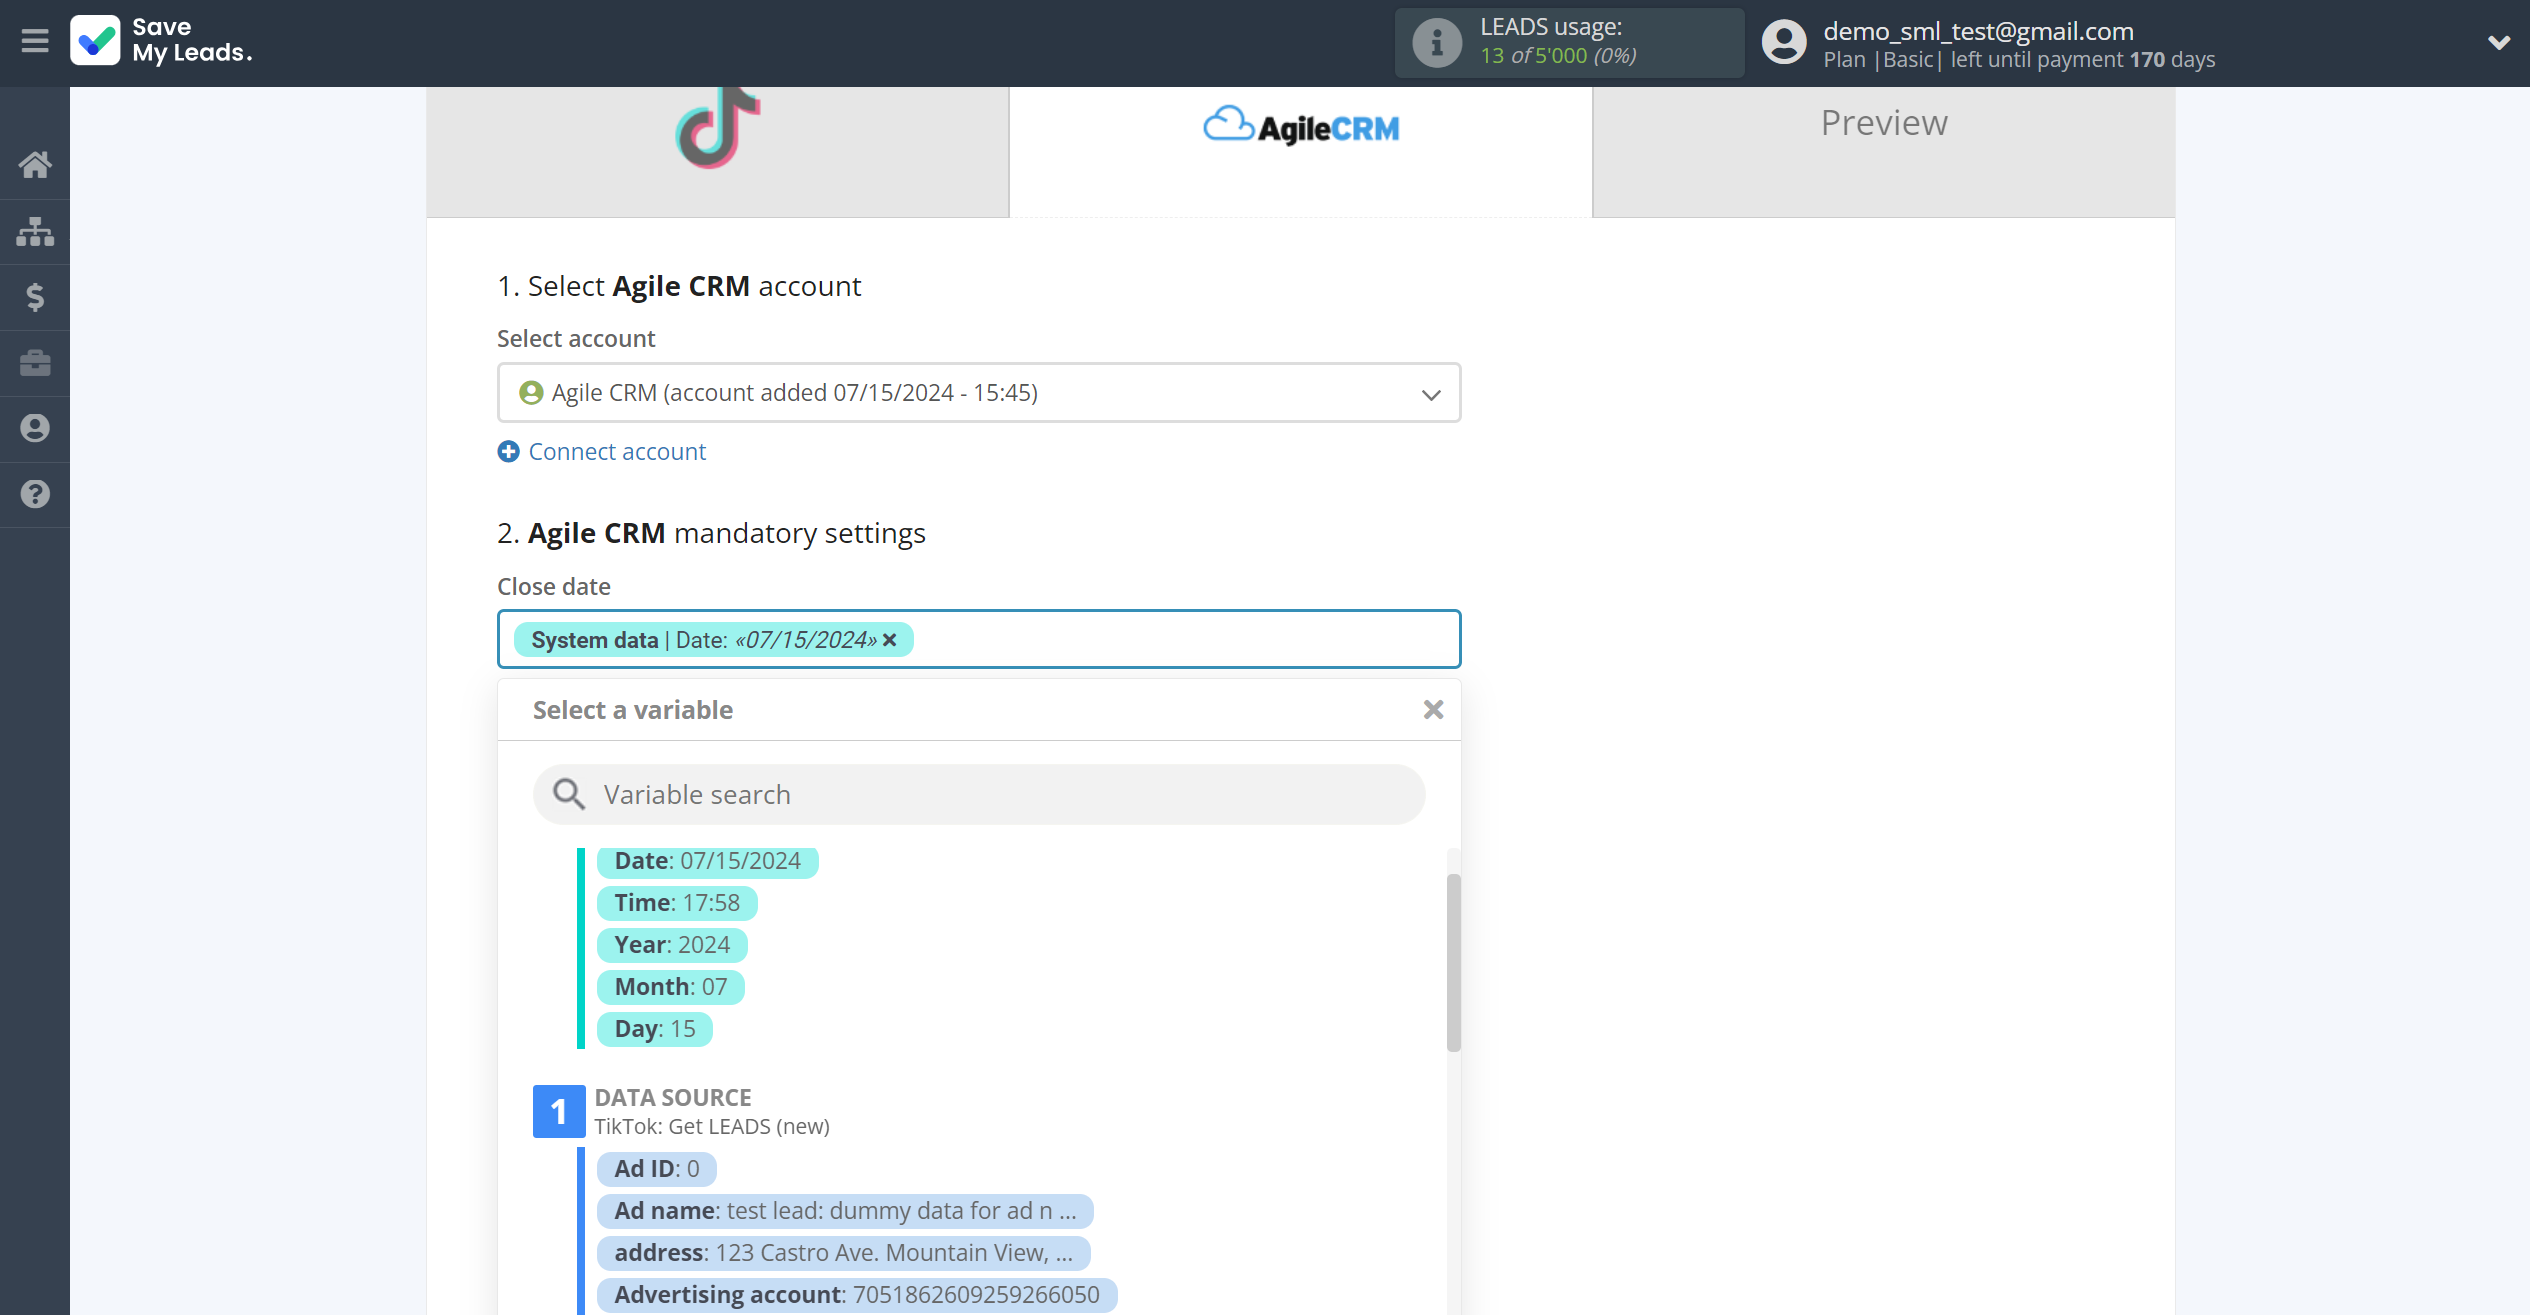Close the Select a variable panel

[x=1433, y=710]
